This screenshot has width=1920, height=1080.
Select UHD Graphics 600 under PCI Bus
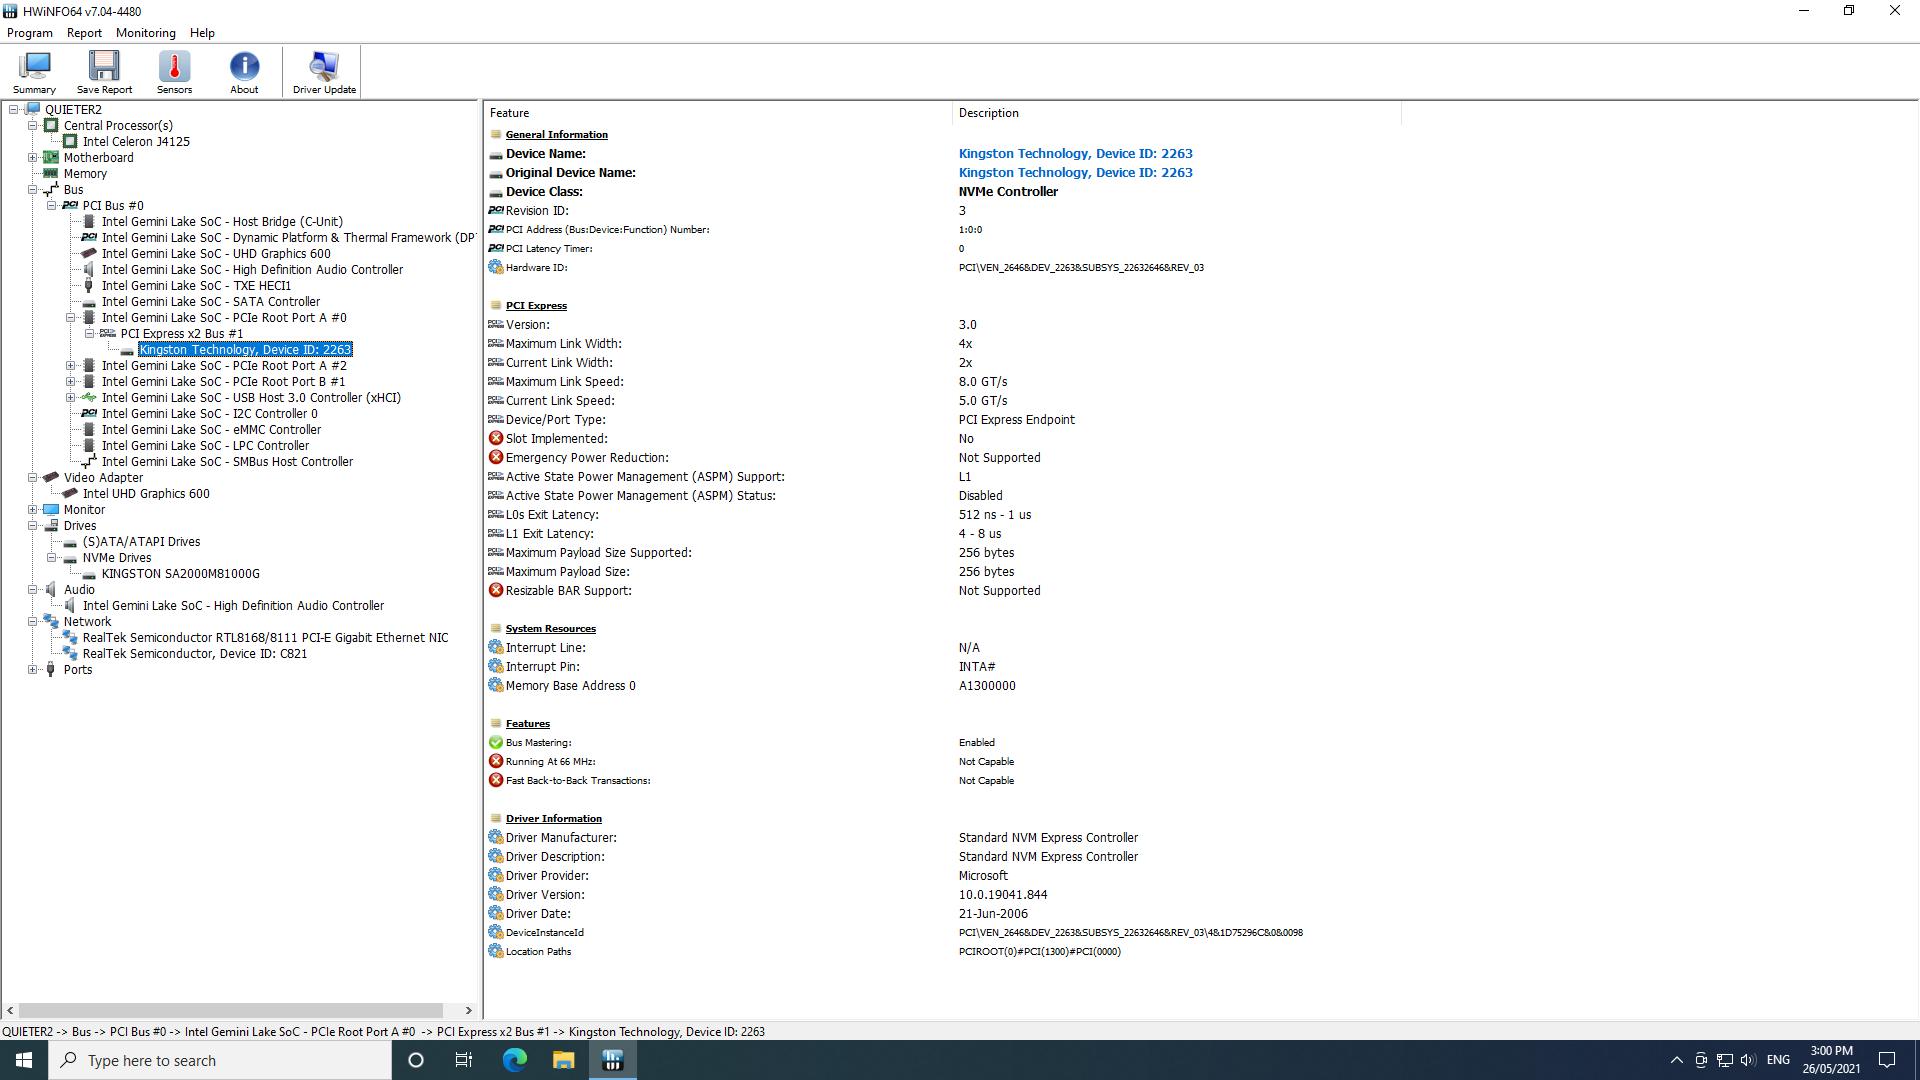click(216, 254)
